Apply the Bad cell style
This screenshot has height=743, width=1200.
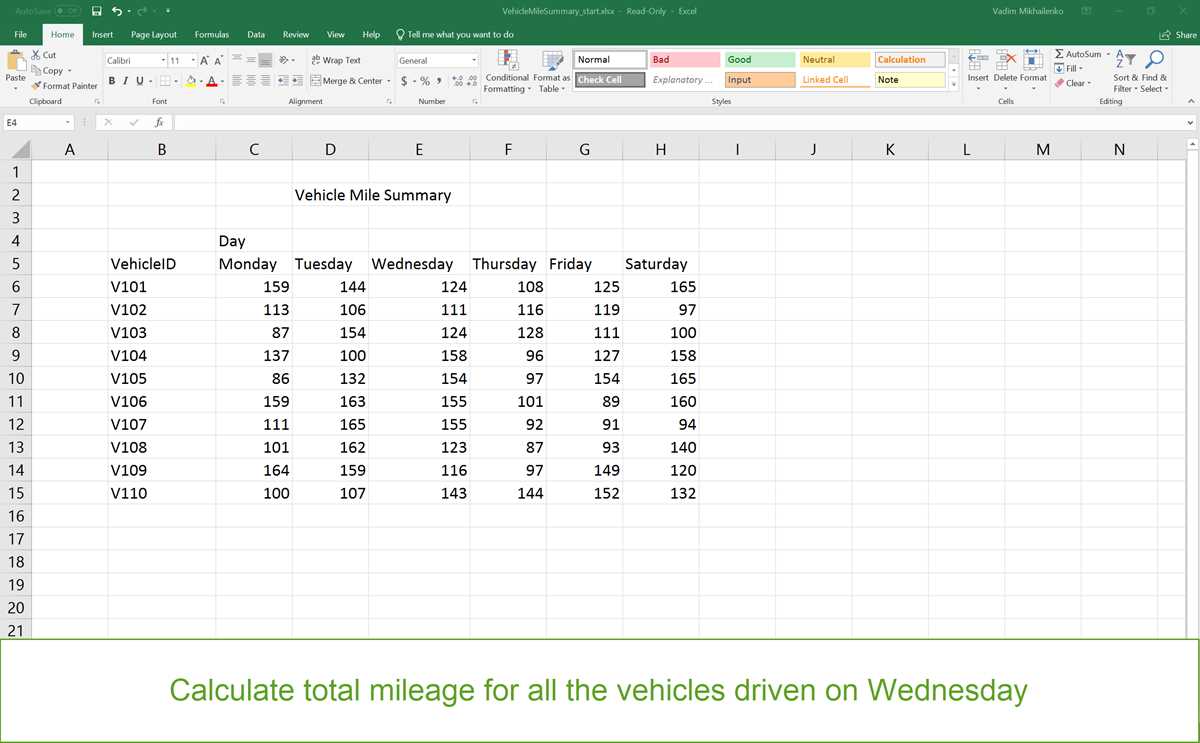pos(685,60)
